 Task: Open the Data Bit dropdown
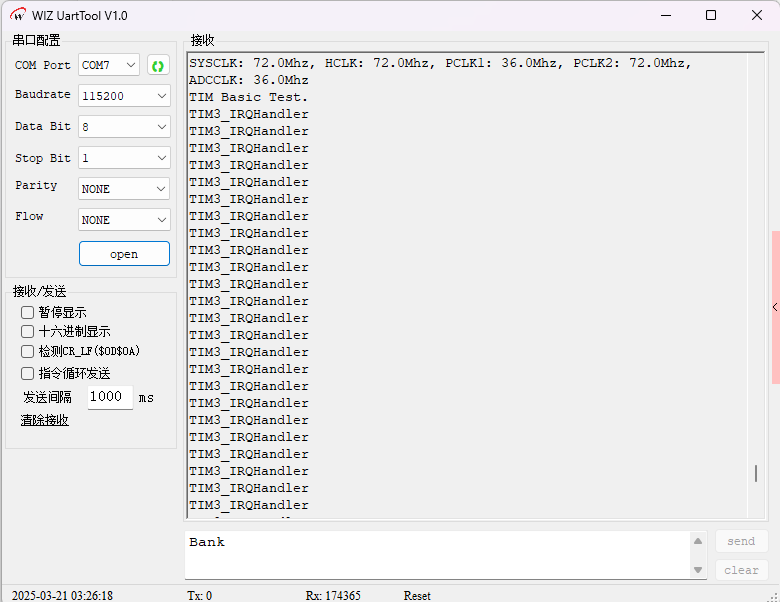(124, 127)
